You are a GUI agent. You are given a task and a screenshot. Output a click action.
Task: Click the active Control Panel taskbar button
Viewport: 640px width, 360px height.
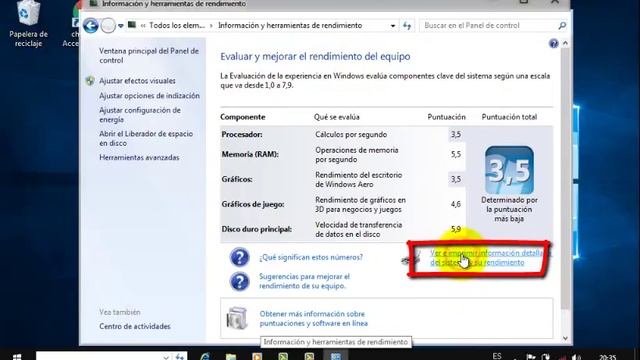(336, 356)
